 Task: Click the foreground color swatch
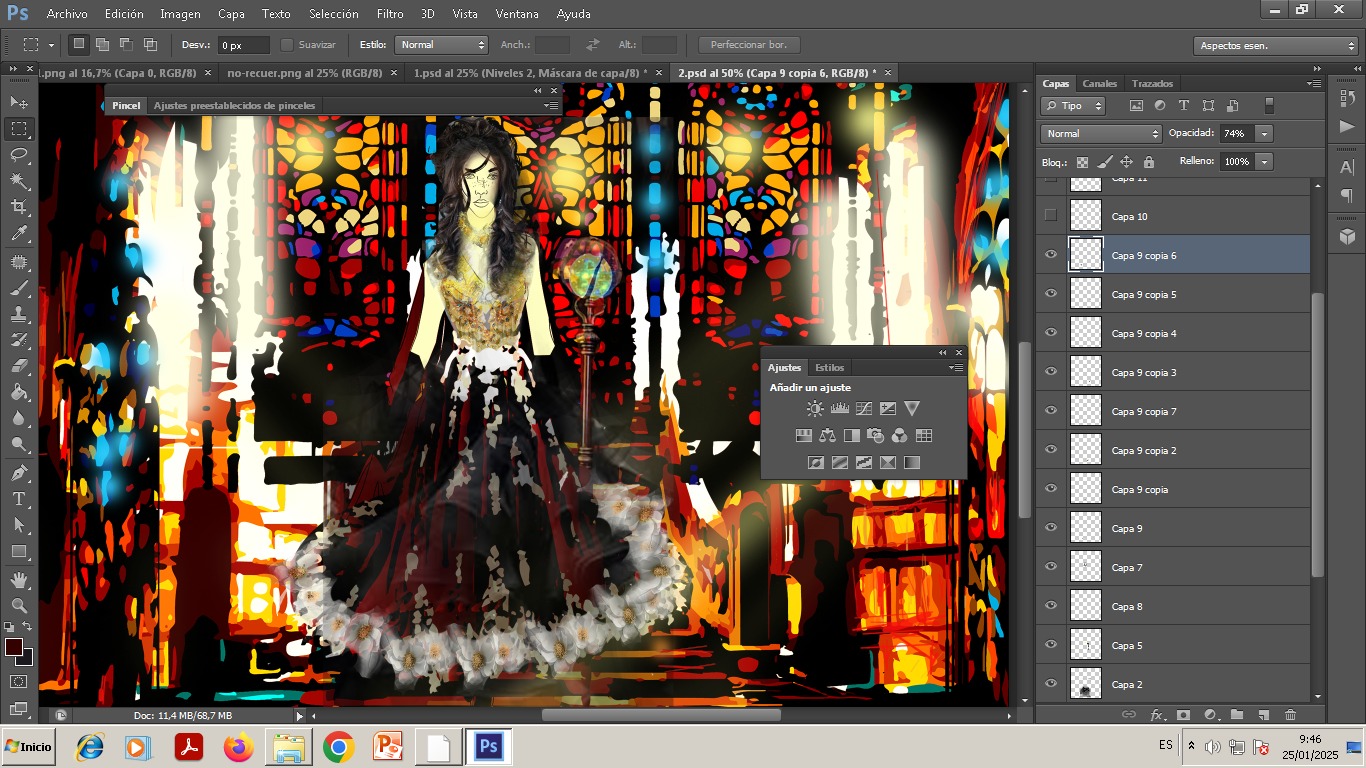14,647
